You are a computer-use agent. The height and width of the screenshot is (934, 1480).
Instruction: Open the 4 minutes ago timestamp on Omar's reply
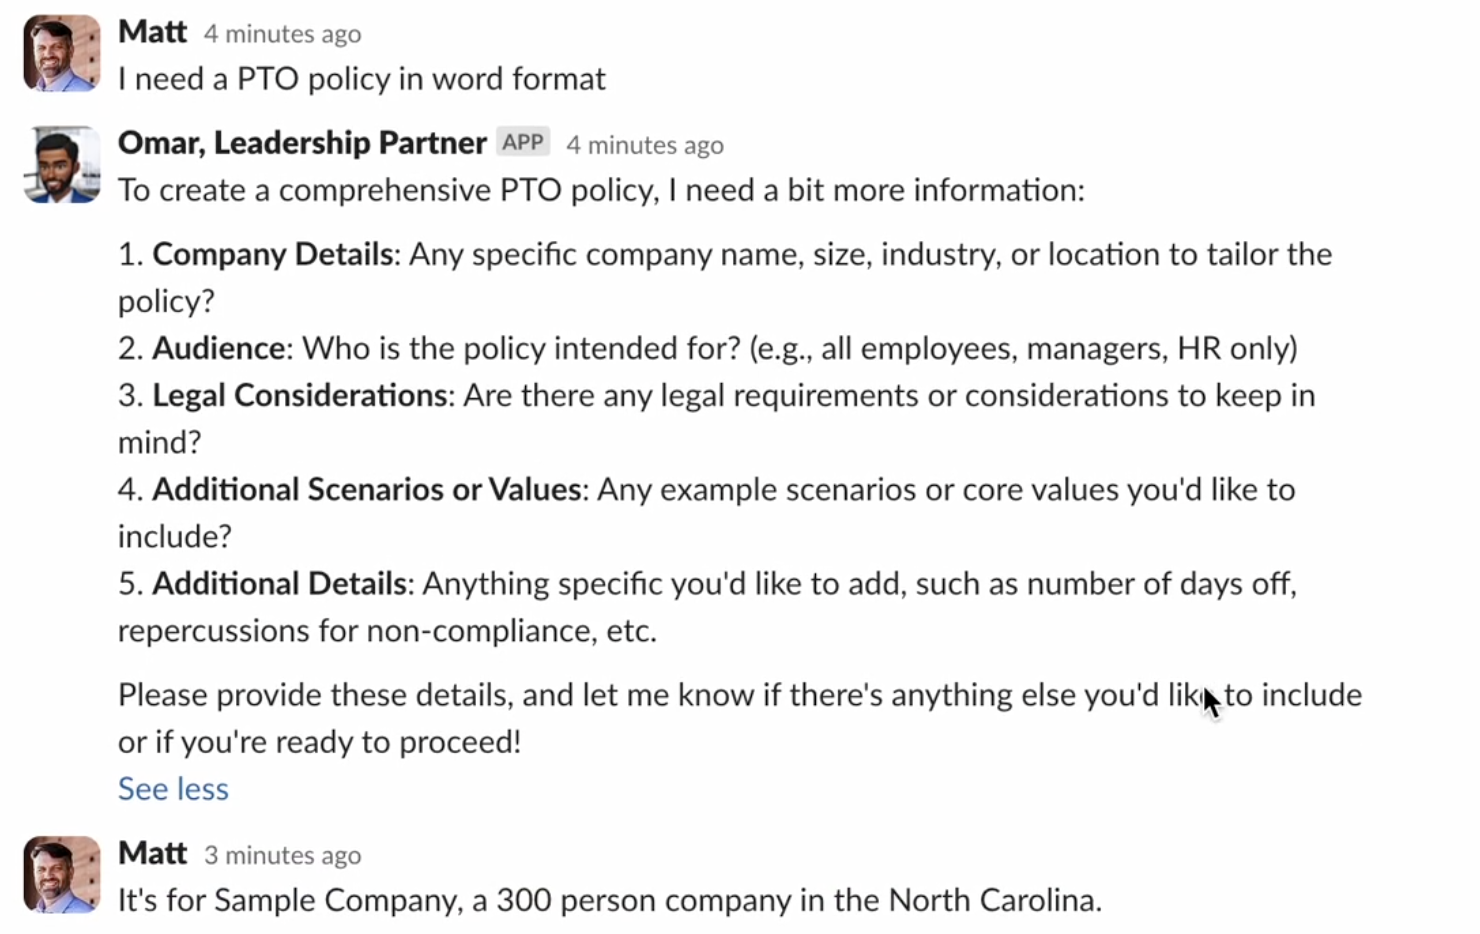(644, 145)
